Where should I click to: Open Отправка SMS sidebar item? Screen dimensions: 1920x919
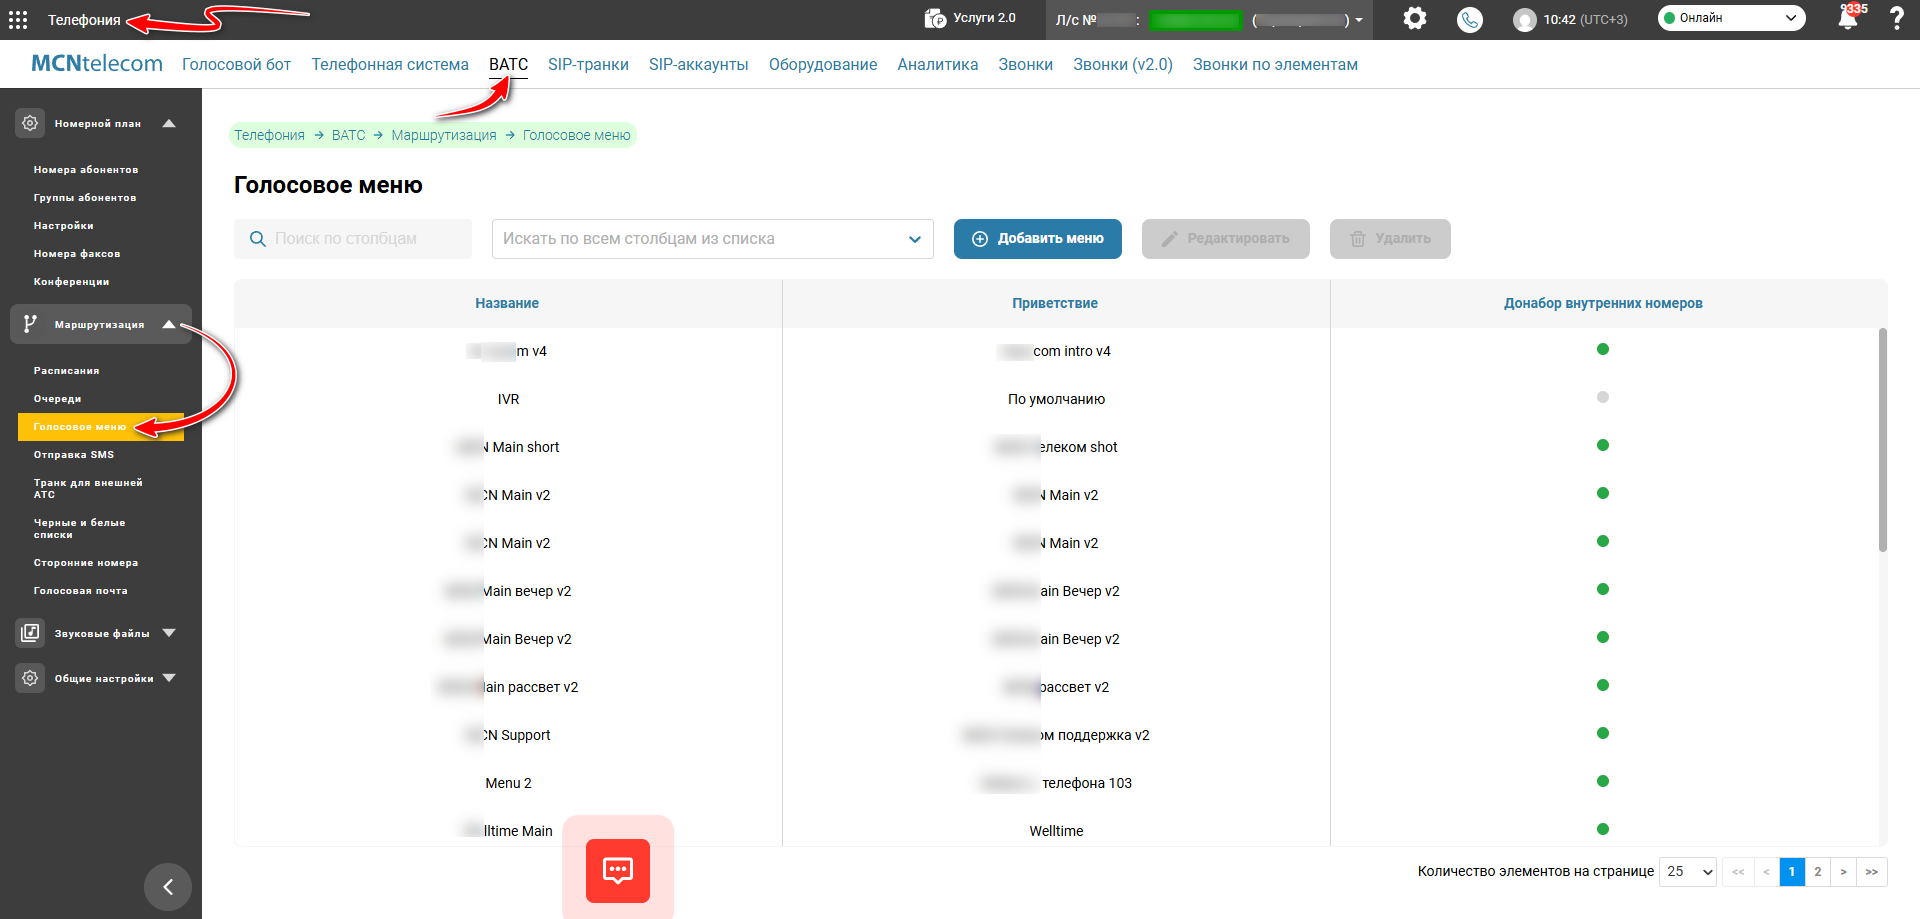(x=74, y=455)
